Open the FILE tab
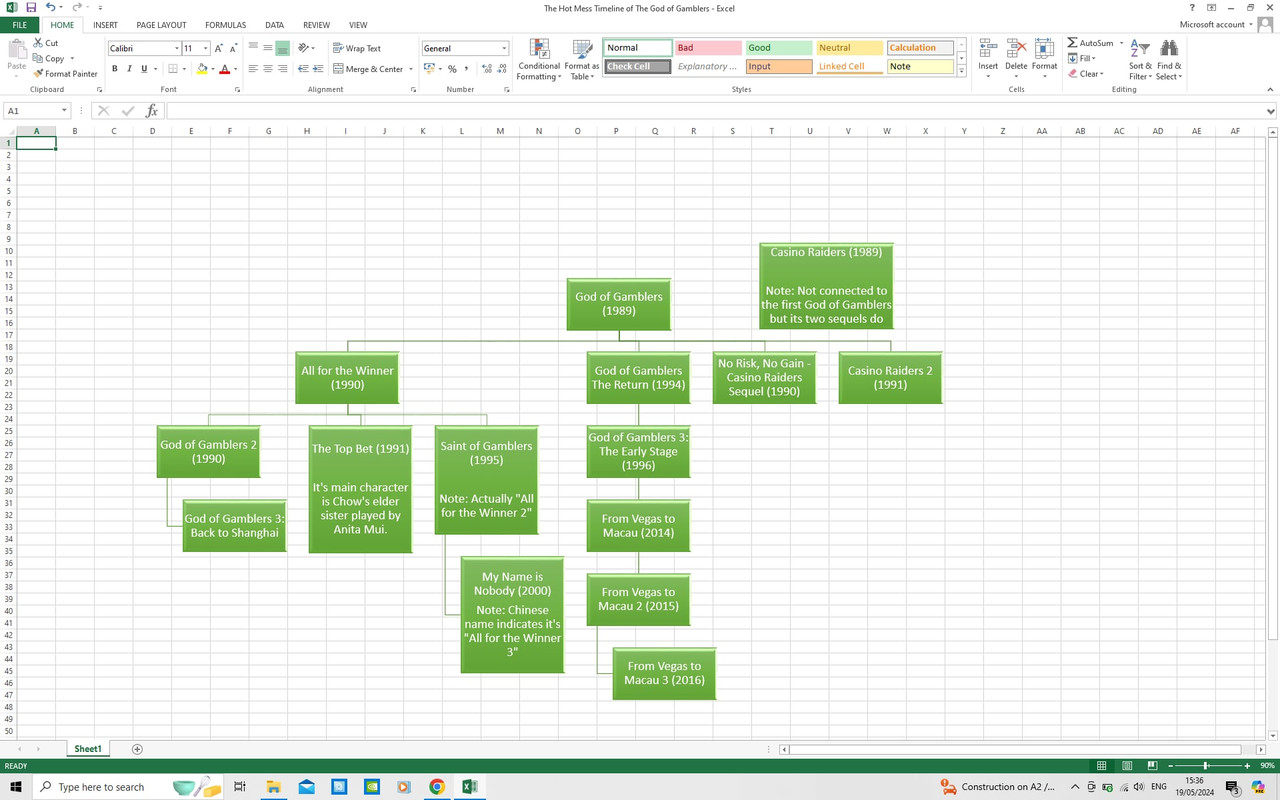1280x800 pixels. point(20,25)
